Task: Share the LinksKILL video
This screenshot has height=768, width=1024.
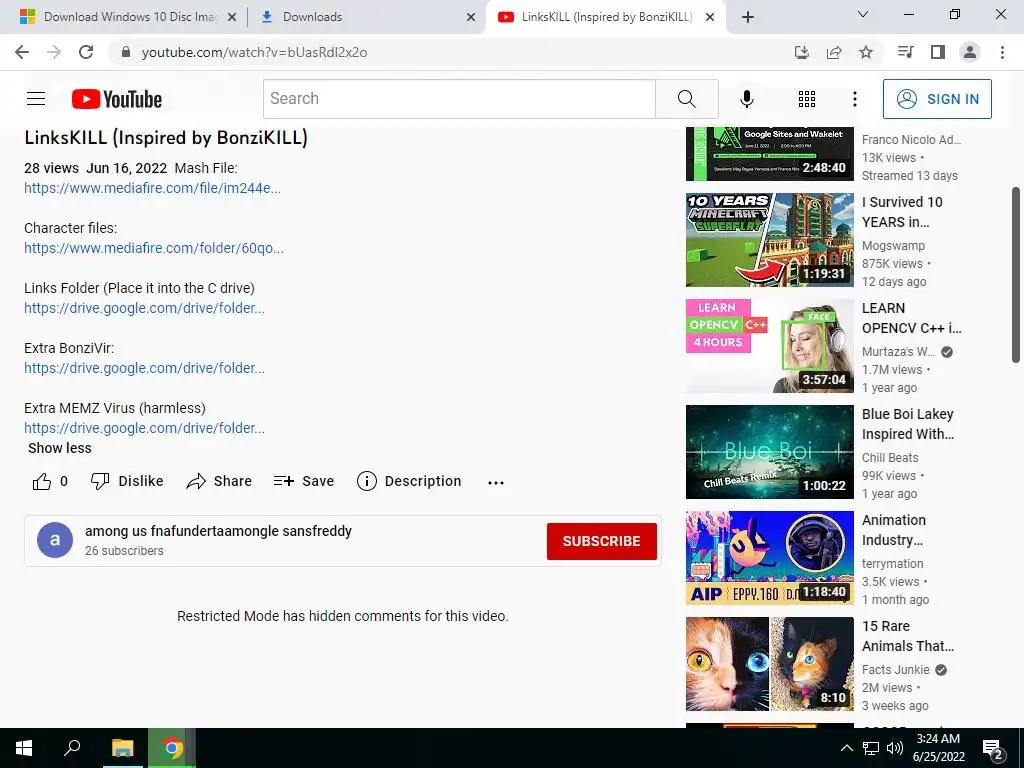Action: (x=219, y=481)
